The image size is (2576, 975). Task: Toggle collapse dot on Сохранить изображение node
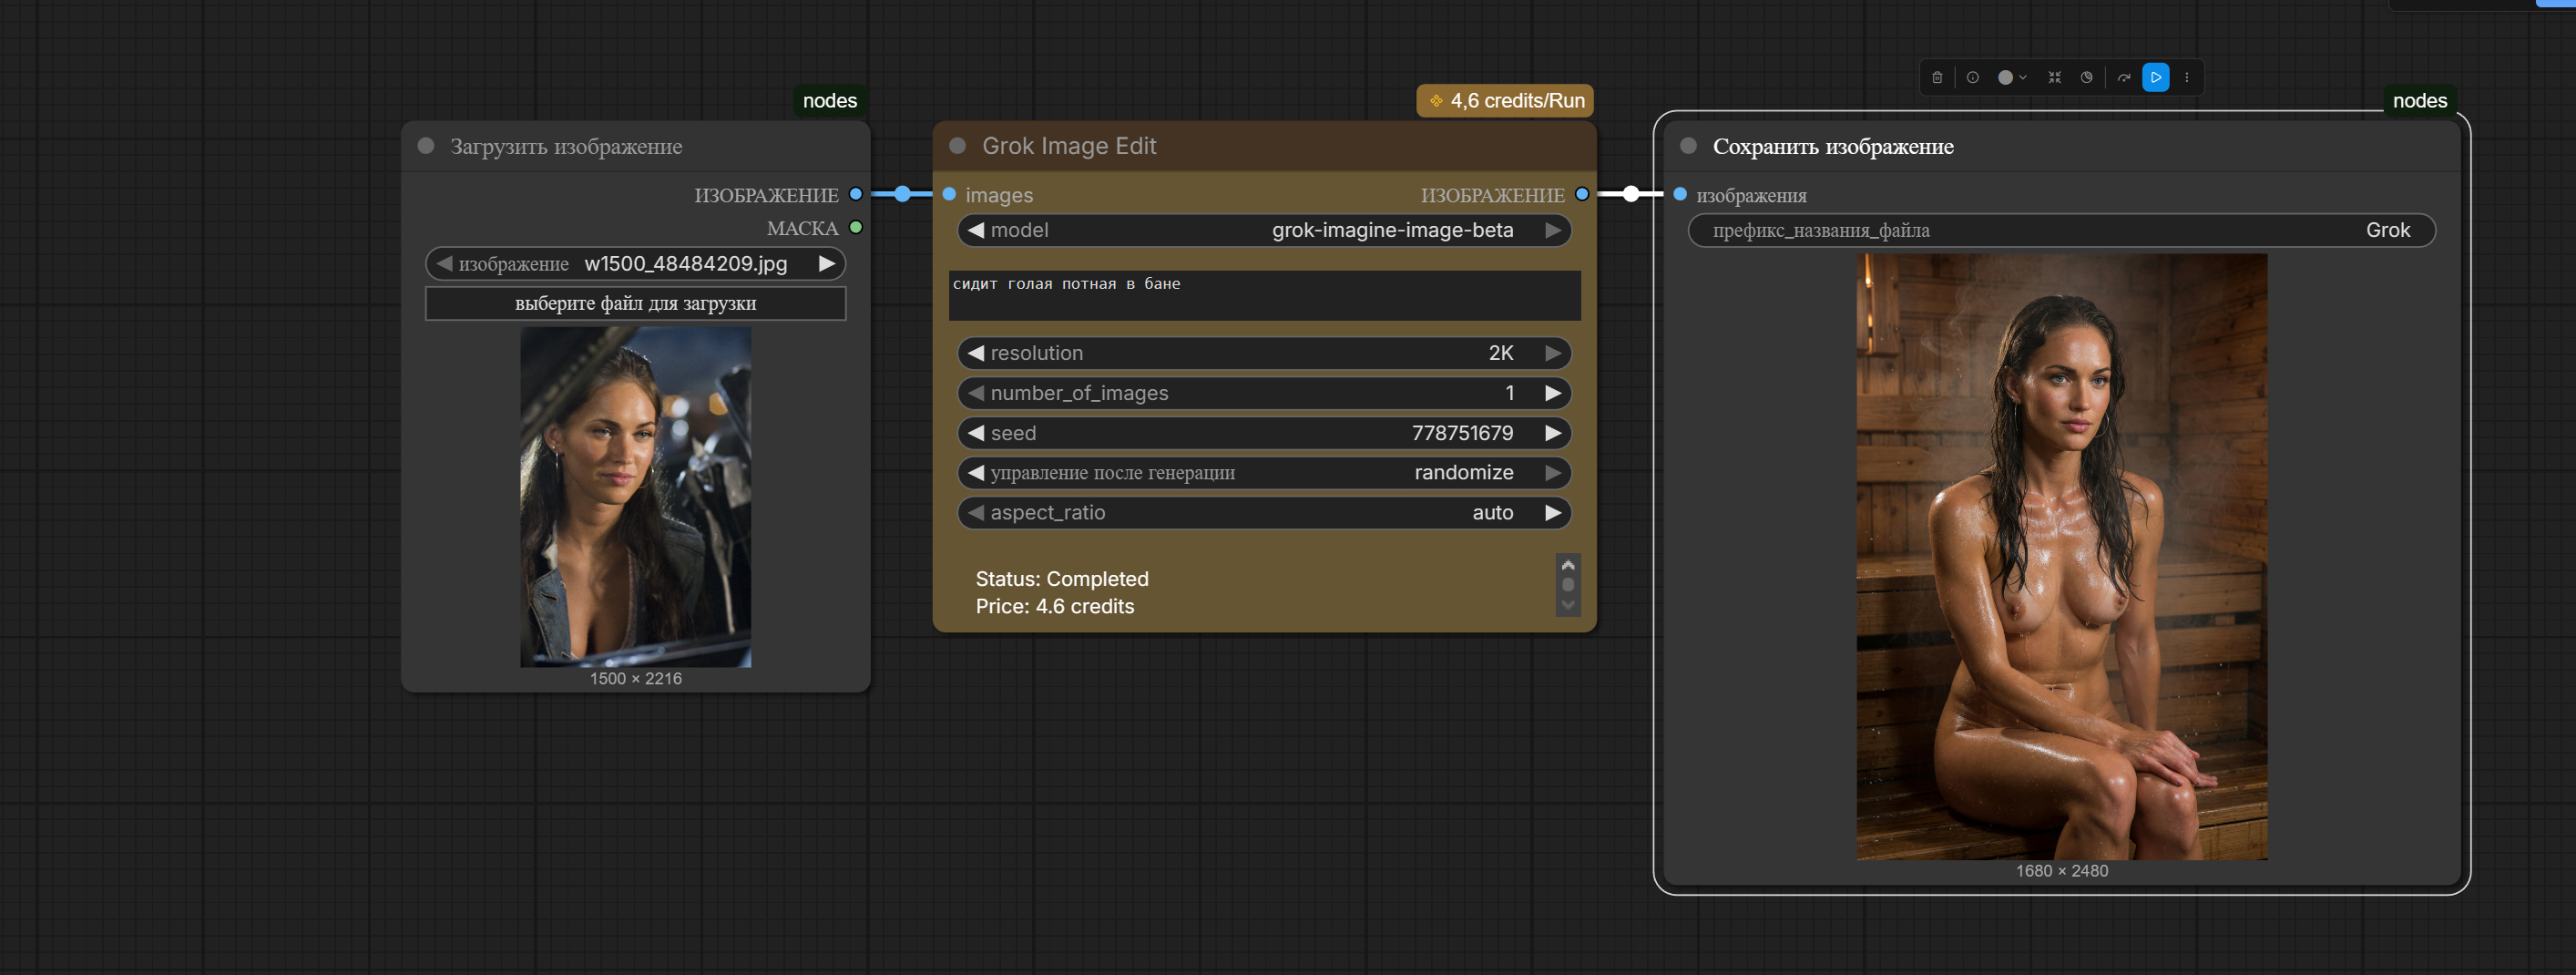[x=1688, y=146]
